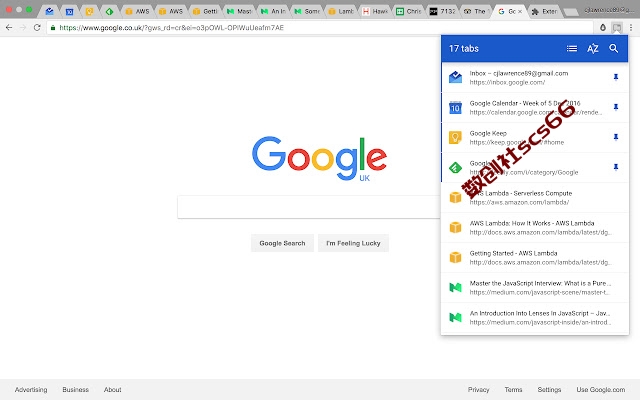Sort tabs alphabetically with AZ icon
Screen dimensions: 640x400
click(593, 49)
